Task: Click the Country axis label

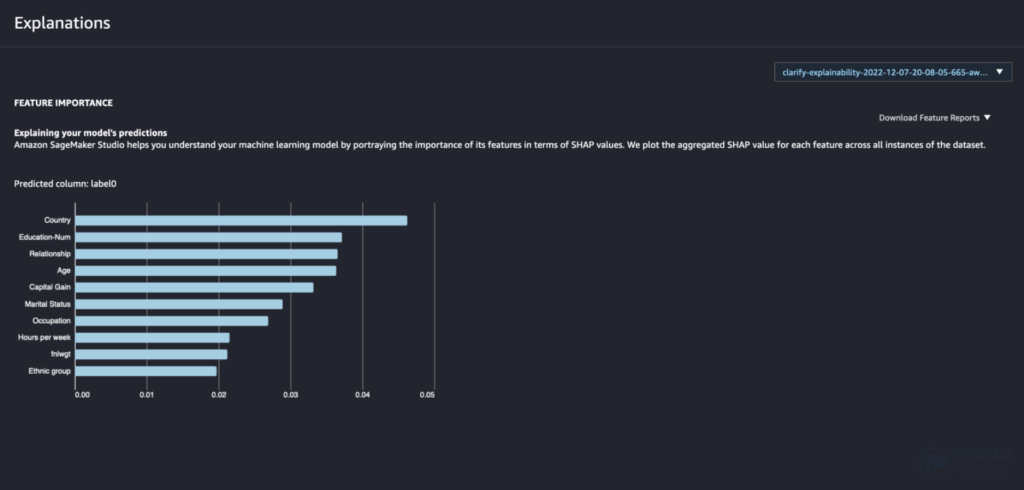Action: 56,220
